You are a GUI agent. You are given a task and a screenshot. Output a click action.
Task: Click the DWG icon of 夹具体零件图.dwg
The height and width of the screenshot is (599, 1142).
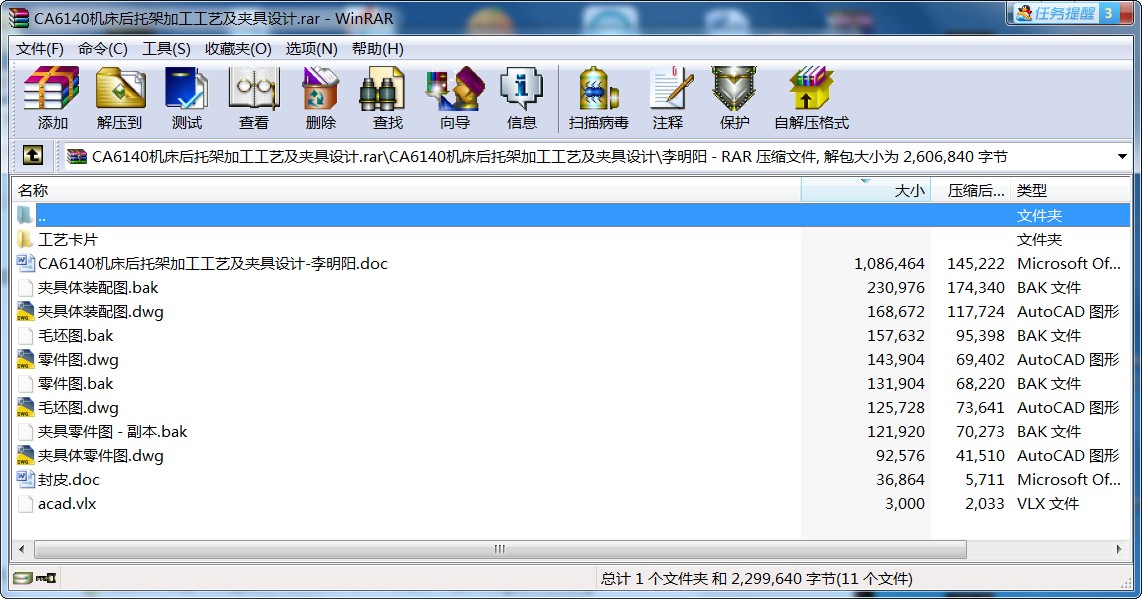(x=25, y=455)
